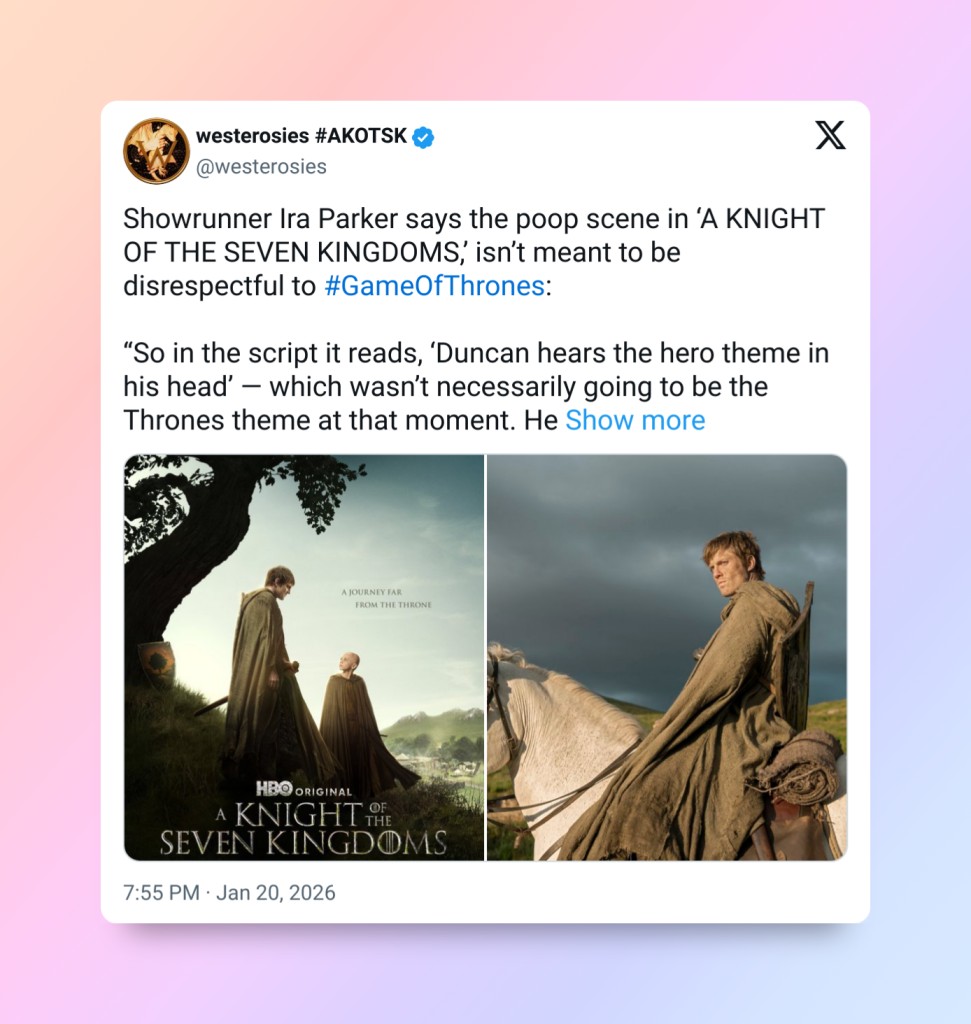
Task: Click the westerosies #AKOTSK display name
Action: pyautogui.click(x=301, y=136)
